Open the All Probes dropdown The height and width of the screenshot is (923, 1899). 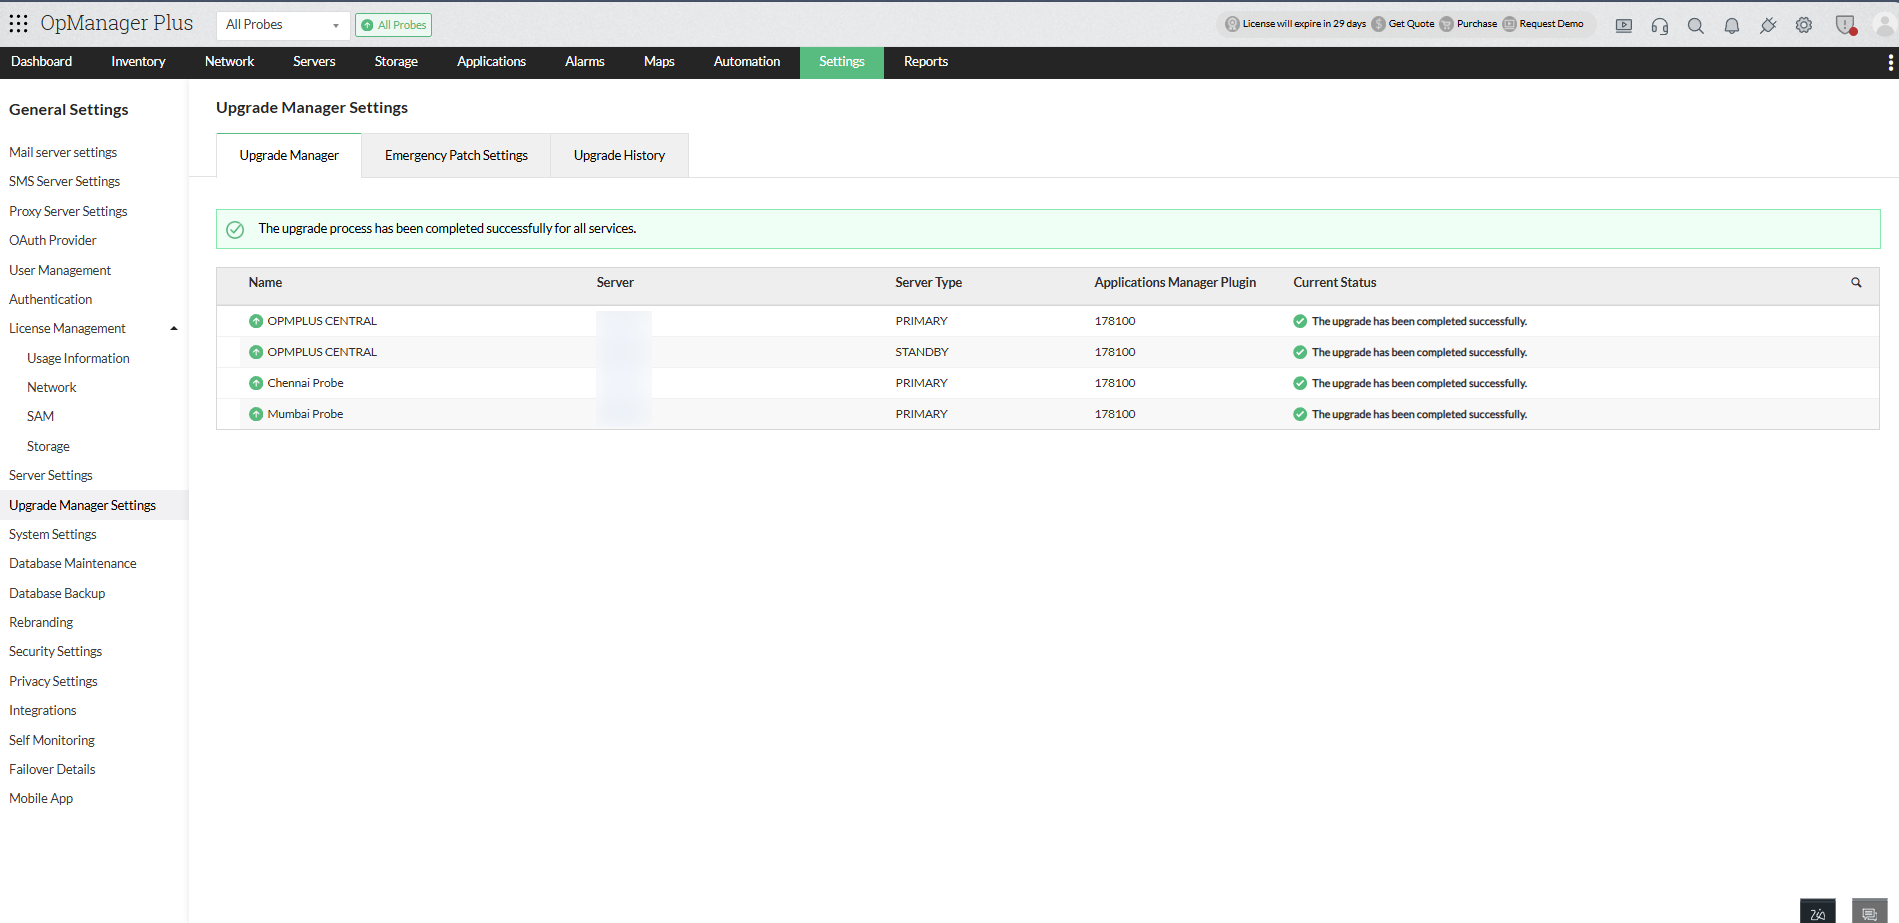pyautogui.click(x=282, y=25)
